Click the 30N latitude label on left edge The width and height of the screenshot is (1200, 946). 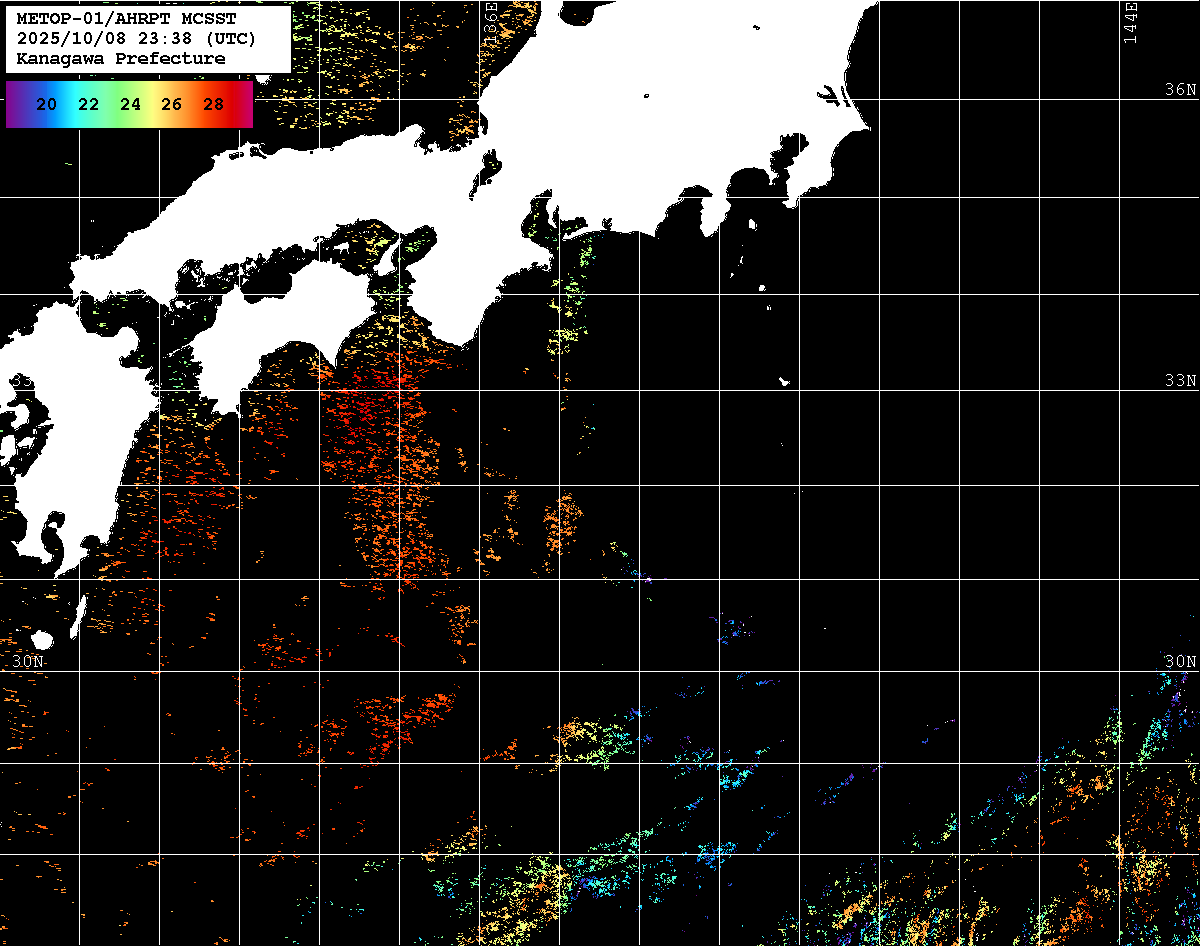[x=29, y=661]
